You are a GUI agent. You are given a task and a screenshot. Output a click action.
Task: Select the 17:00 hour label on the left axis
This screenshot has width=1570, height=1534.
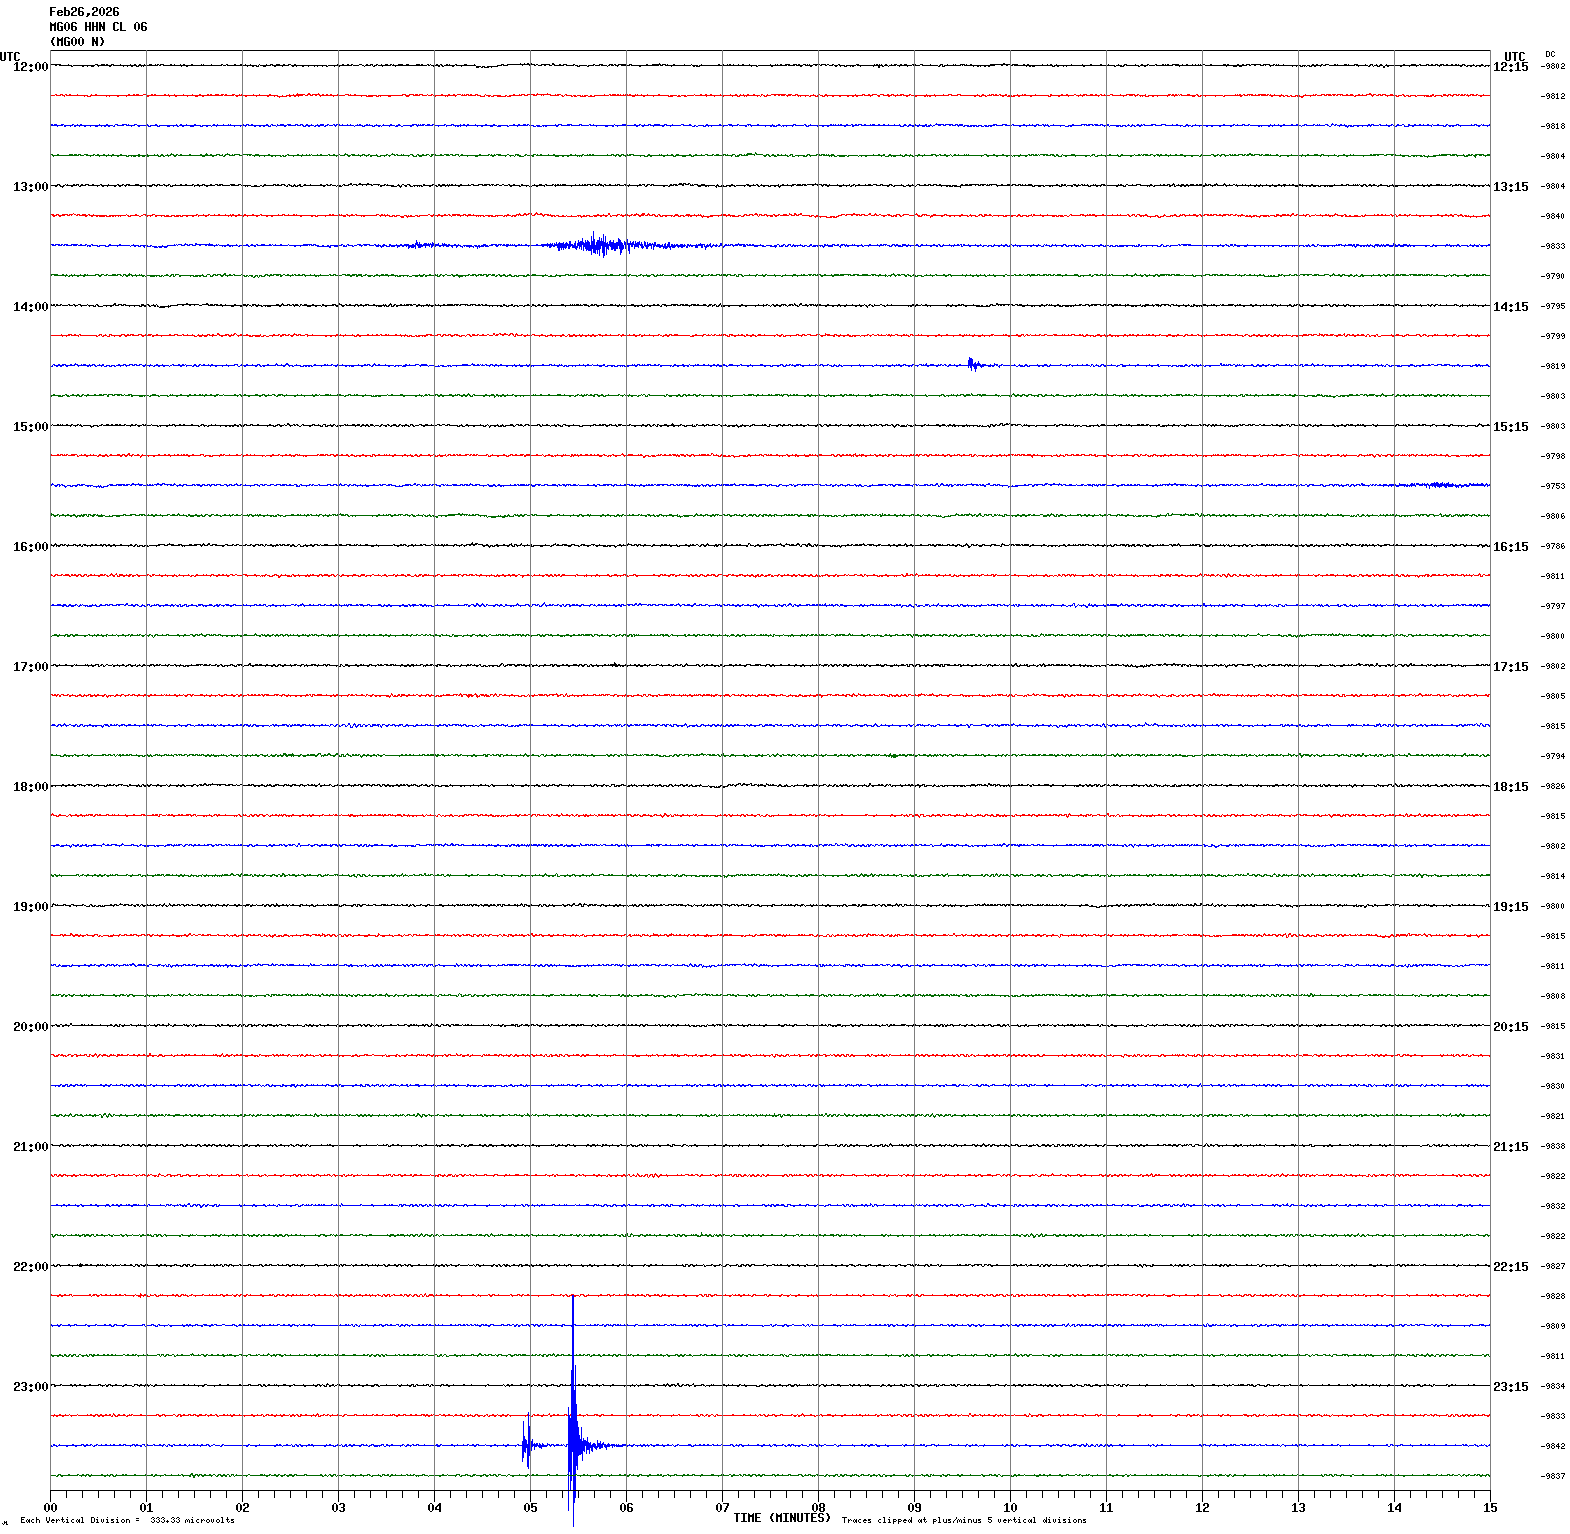point(30,667)
